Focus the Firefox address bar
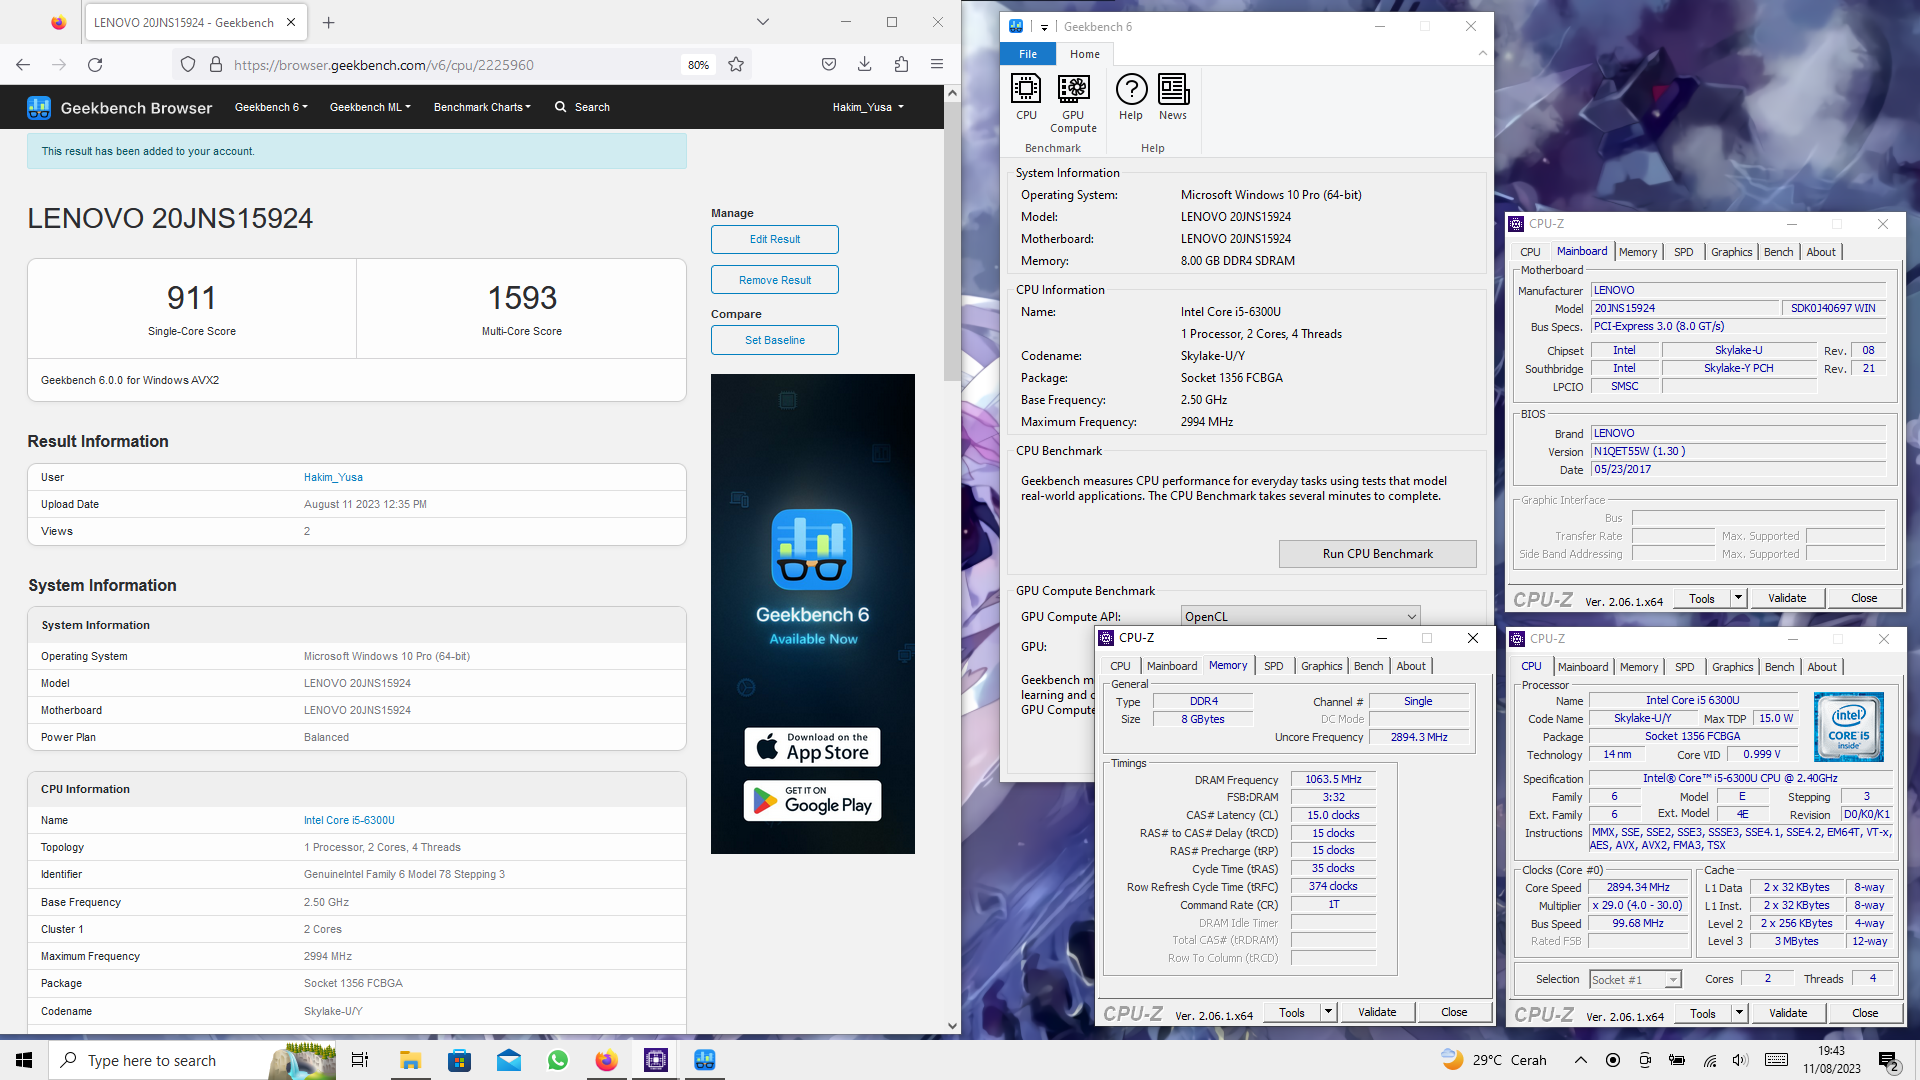 [x=450, y=65]
